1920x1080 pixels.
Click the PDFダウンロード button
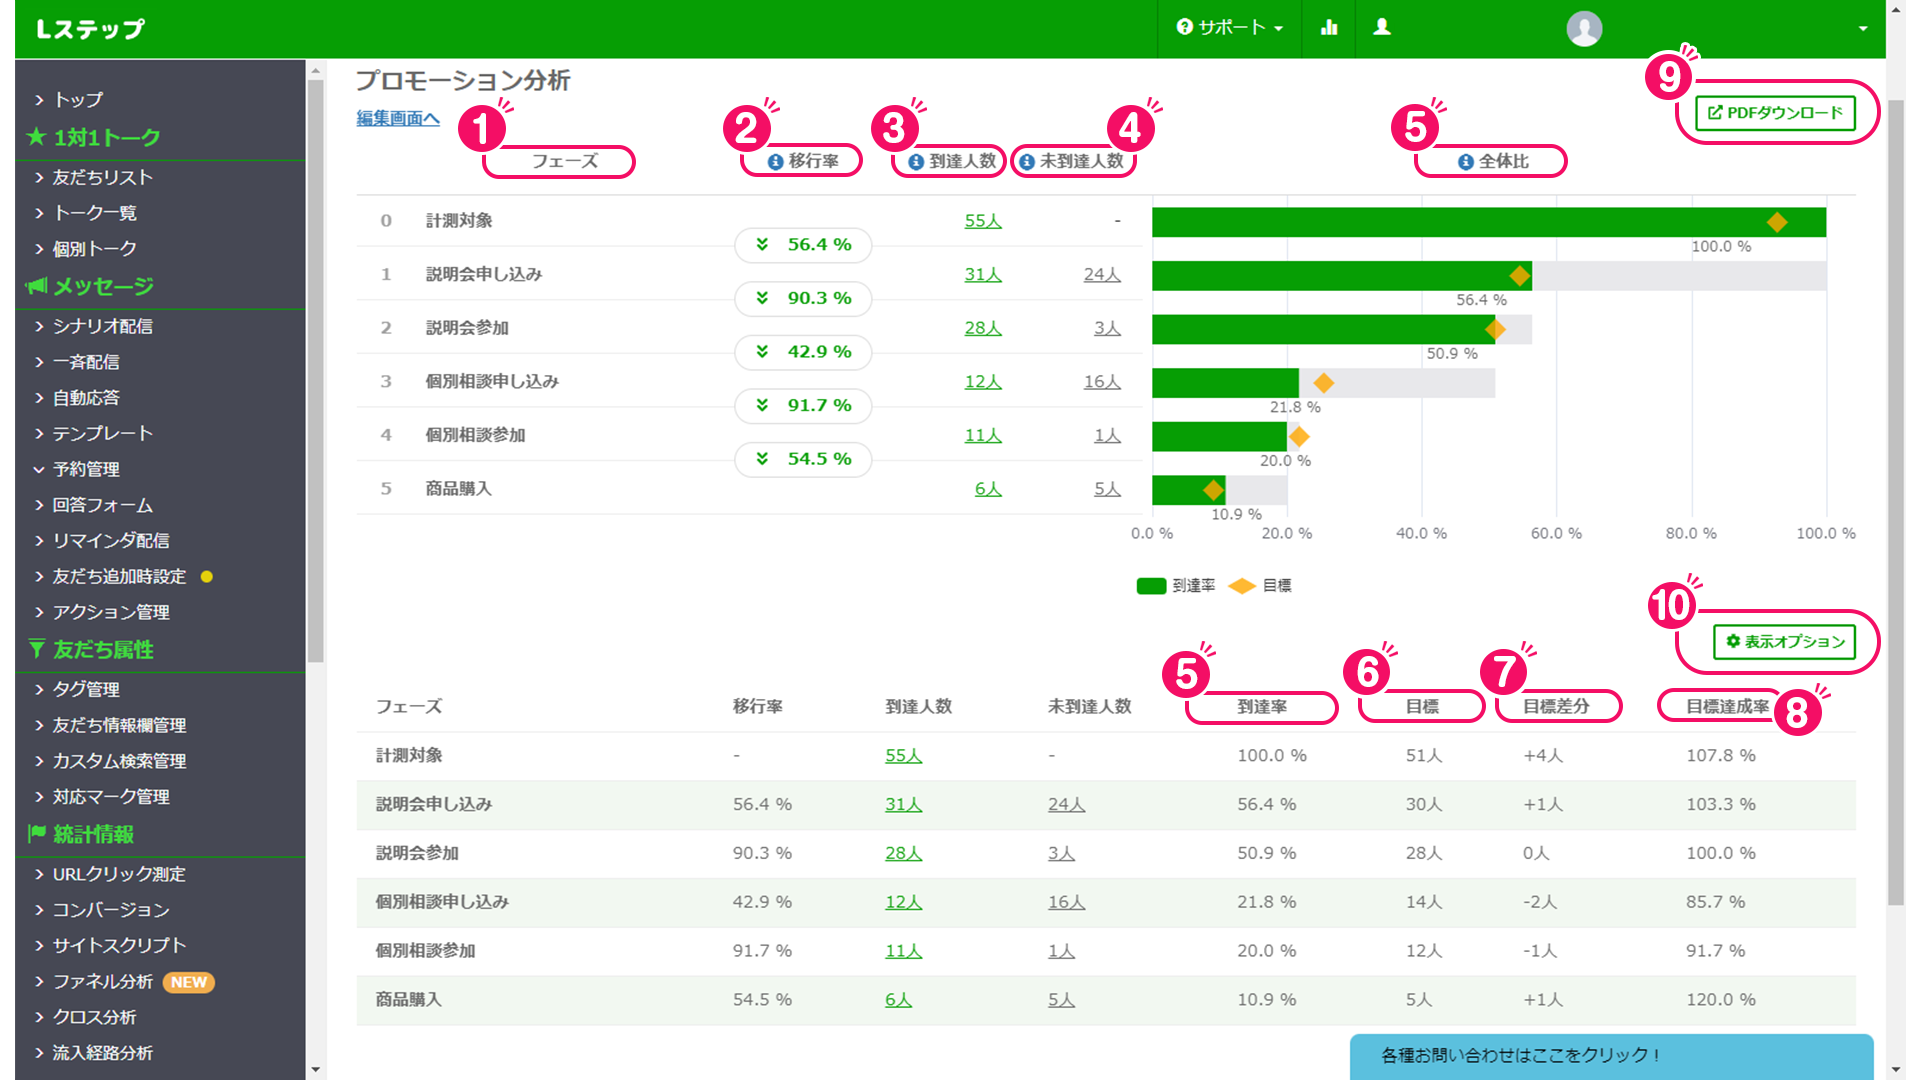pyautogui.click(x=1775, y=113)
